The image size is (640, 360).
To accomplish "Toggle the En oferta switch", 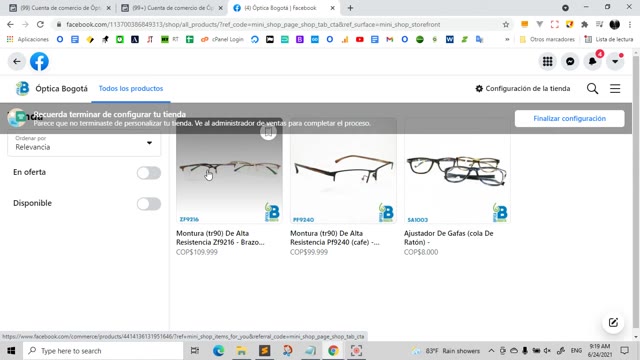I will (149, 173).
